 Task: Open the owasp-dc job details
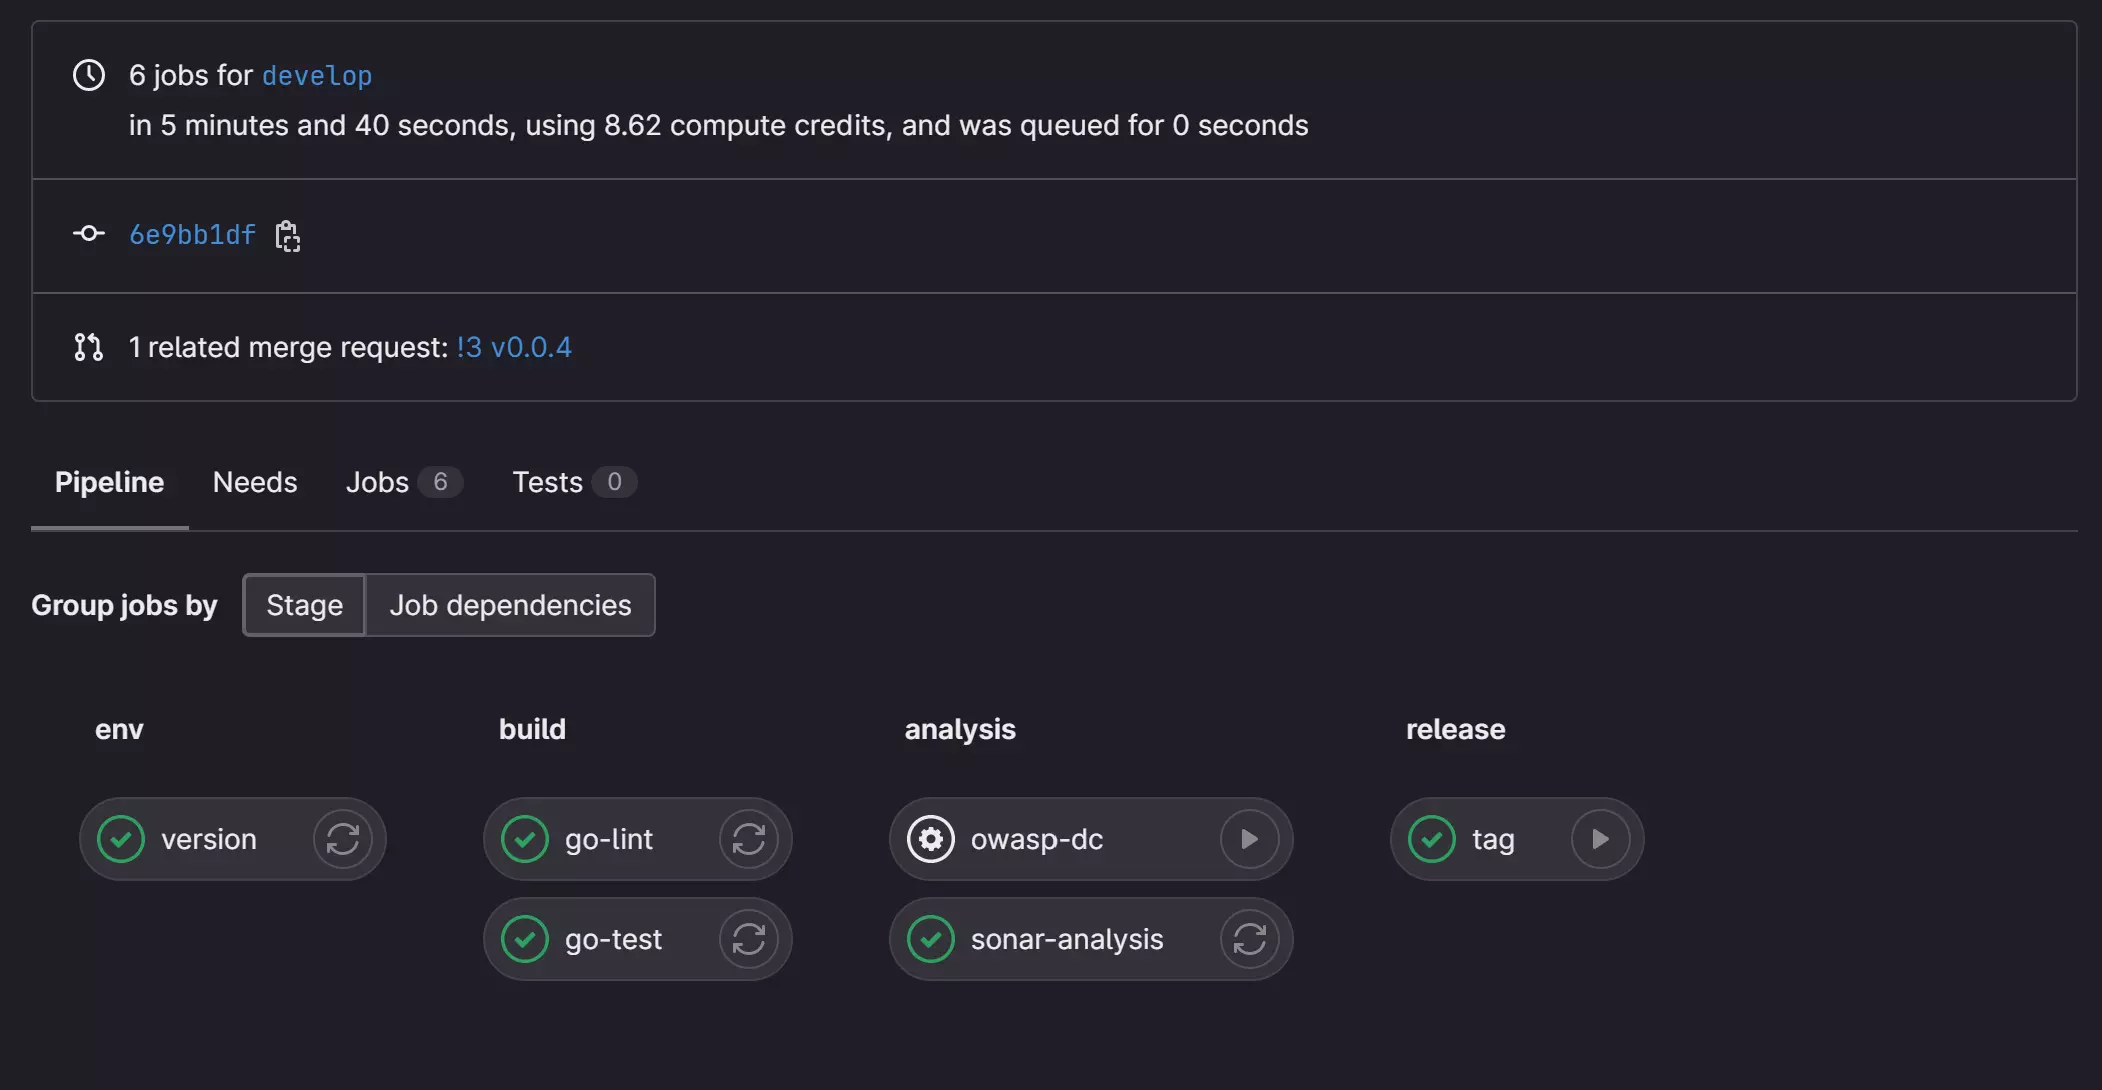pos(1037,840)
